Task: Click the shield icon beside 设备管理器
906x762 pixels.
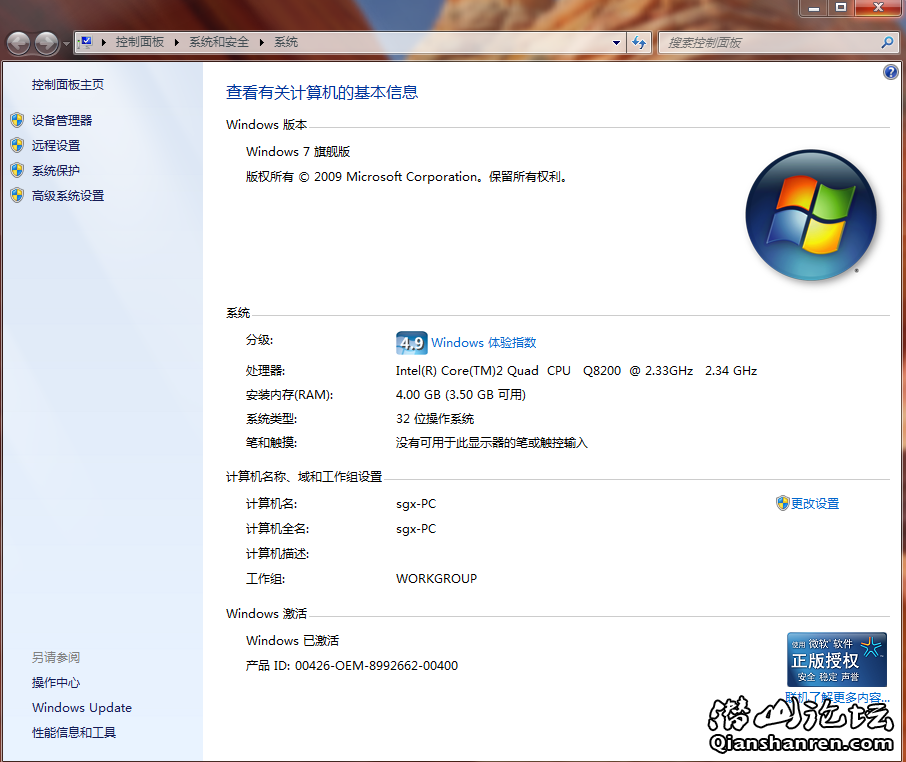Action: pyautogui.click(x=17, y=120)
